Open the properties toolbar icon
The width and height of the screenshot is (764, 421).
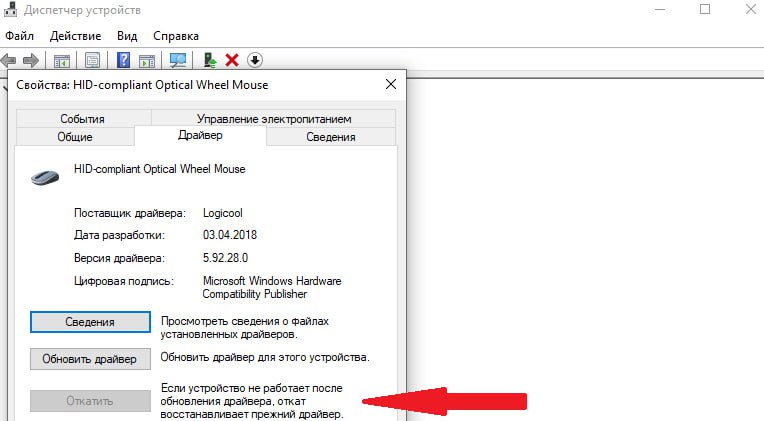point(93,60)
